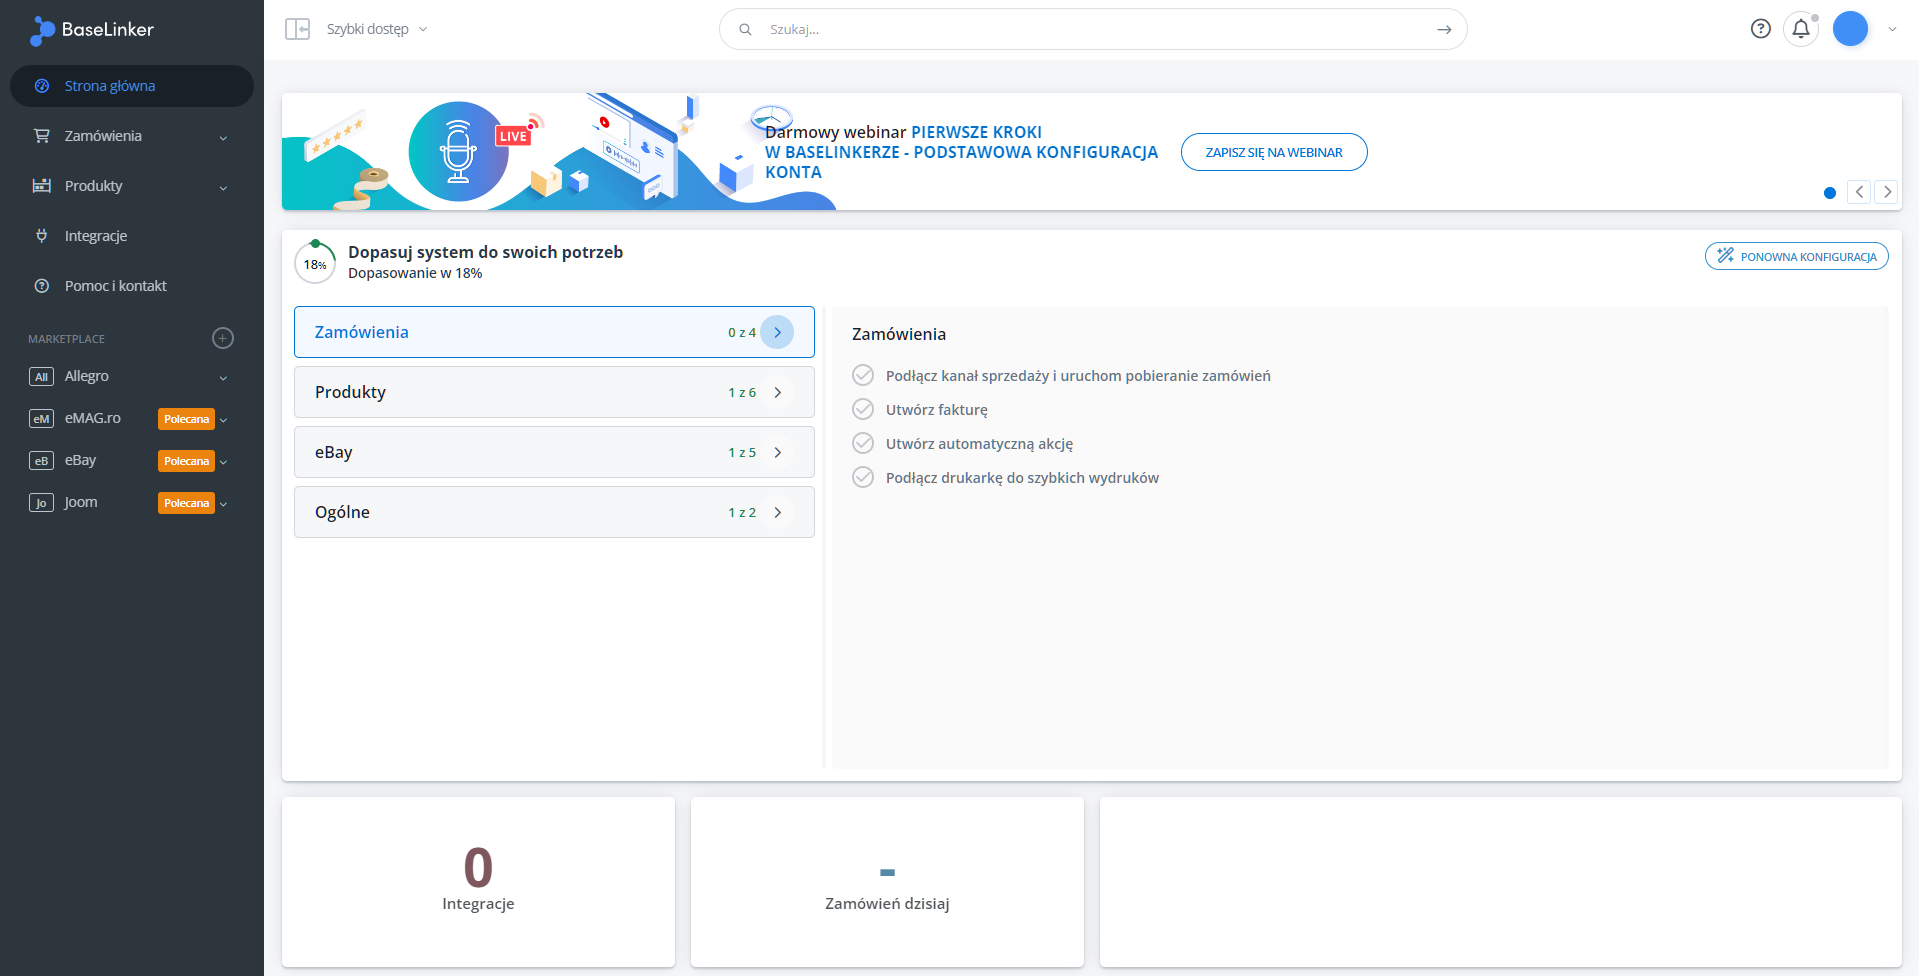Go to Strona główna menu item
The image size is (1919, 976).
coord(132,86)
